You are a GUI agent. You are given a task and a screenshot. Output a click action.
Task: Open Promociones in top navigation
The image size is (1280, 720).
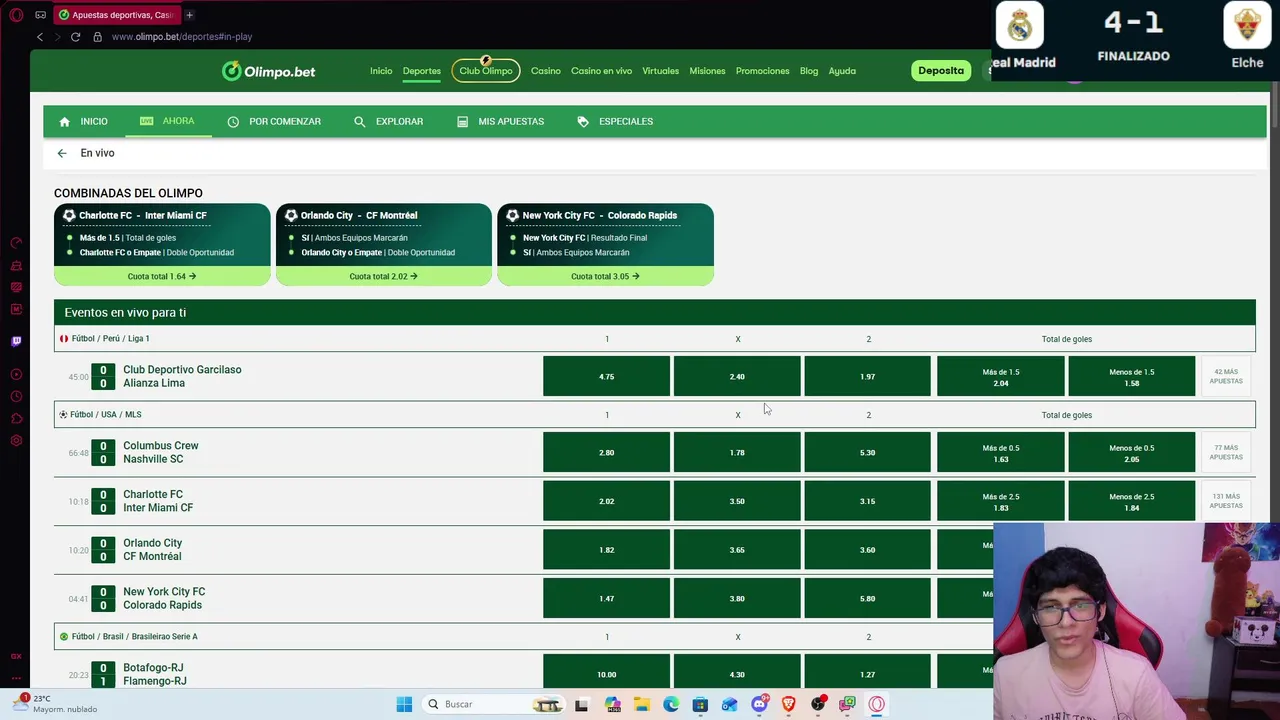click(762, 71)
